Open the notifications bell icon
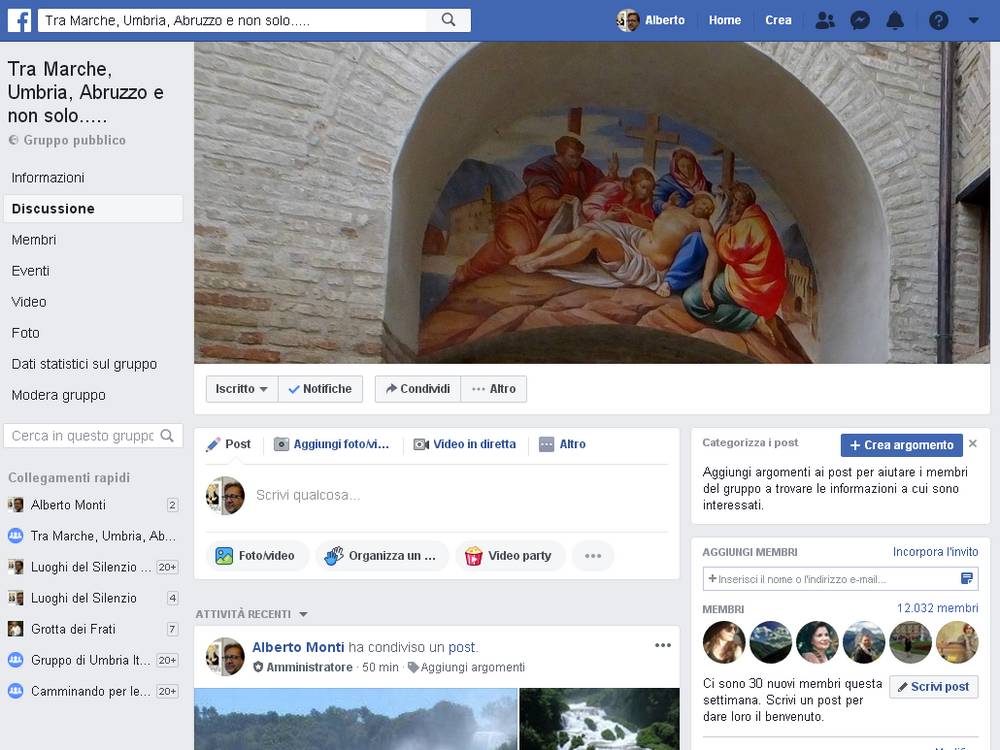Screen dimensions: 1000x750 click(895, 20)
